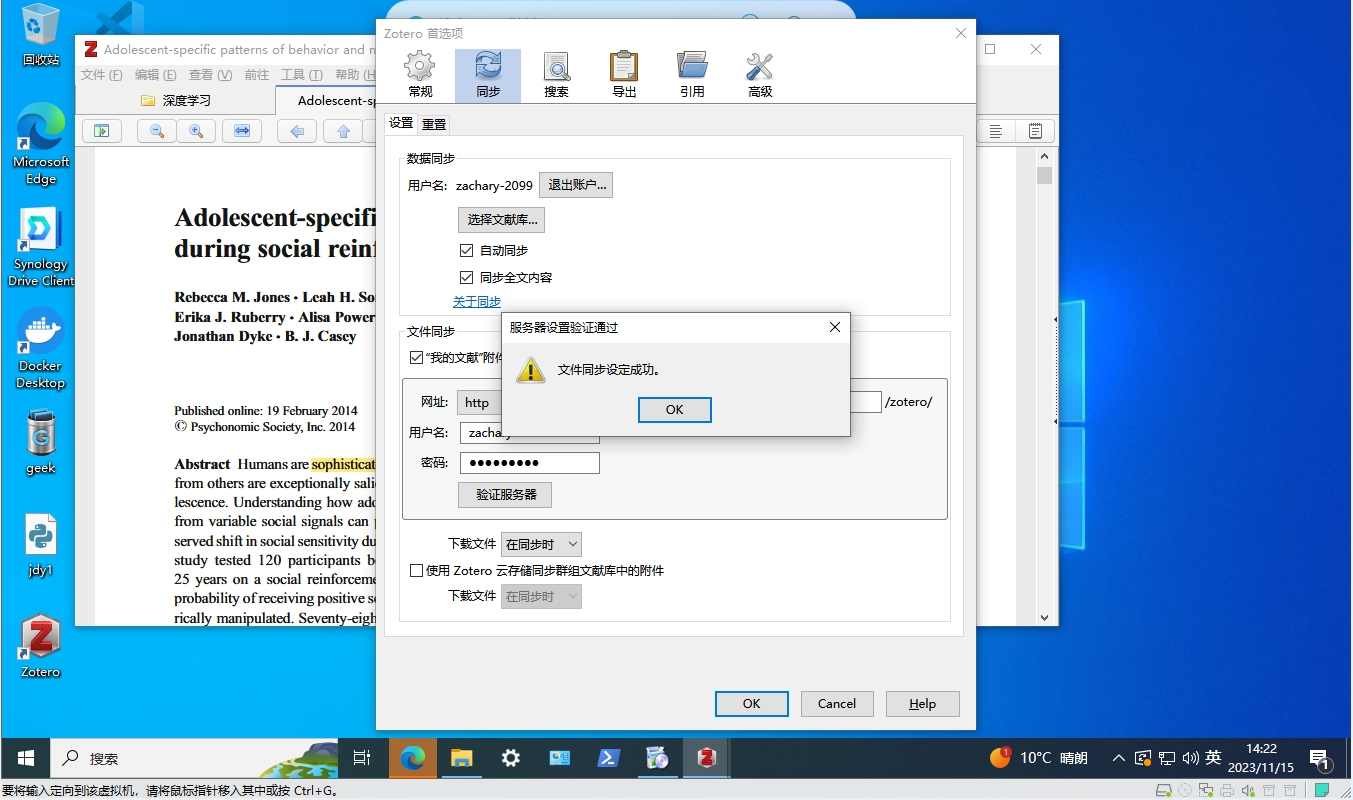Click OK in the verification success dialog

coord(674,410)
